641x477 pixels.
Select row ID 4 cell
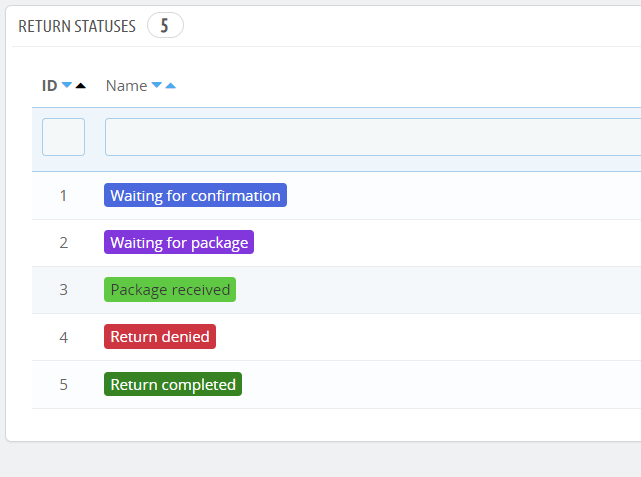[x=63, y=337]
